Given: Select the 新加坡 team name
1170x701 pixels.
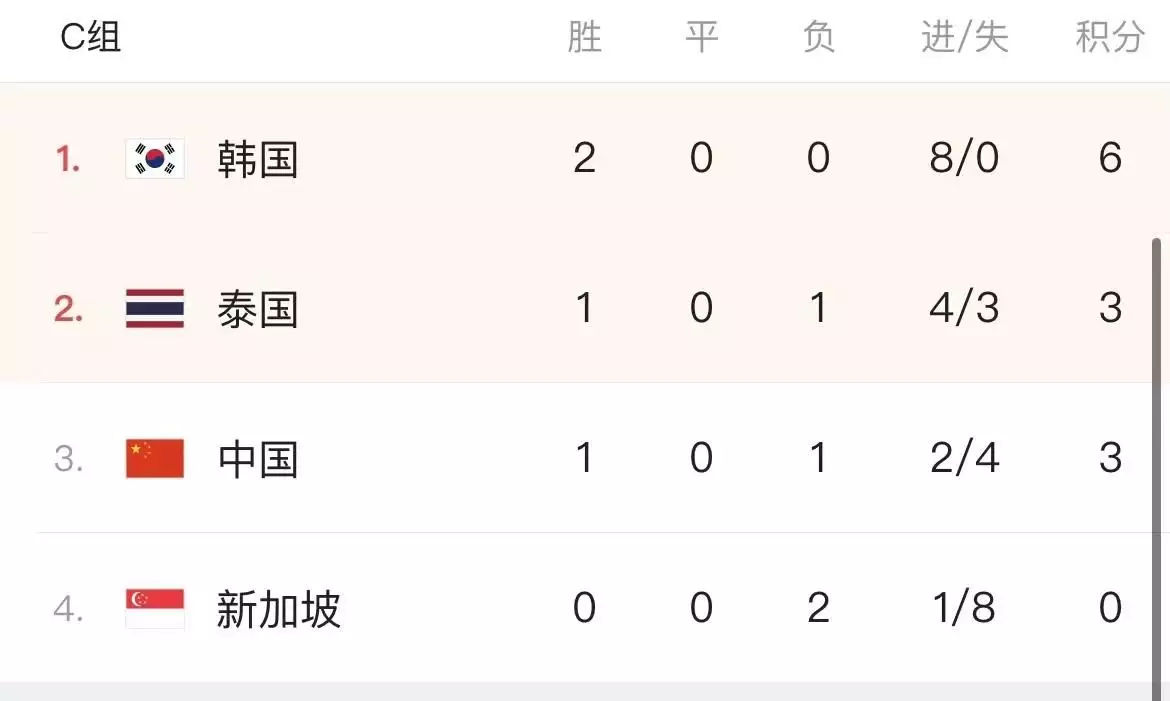Looking at the screenshot, I should coord(278,609).
